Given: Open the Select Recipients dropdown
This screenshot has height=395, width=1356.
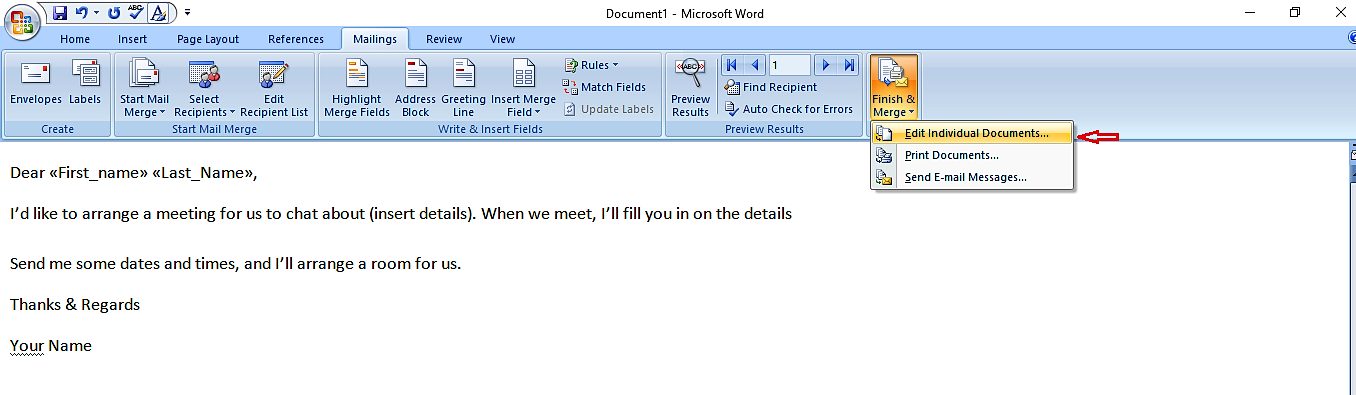Looking at the screenshot, I should [x=204, y=88].
